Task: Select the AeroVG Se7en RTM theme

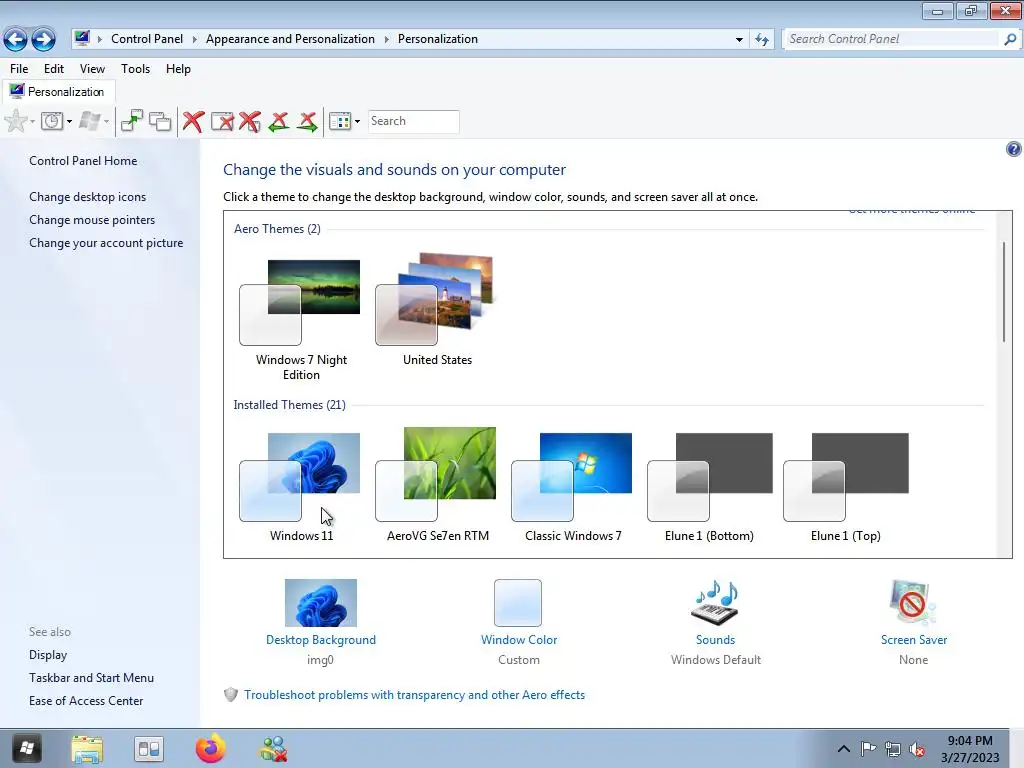Action: click(x=437, y=487)
